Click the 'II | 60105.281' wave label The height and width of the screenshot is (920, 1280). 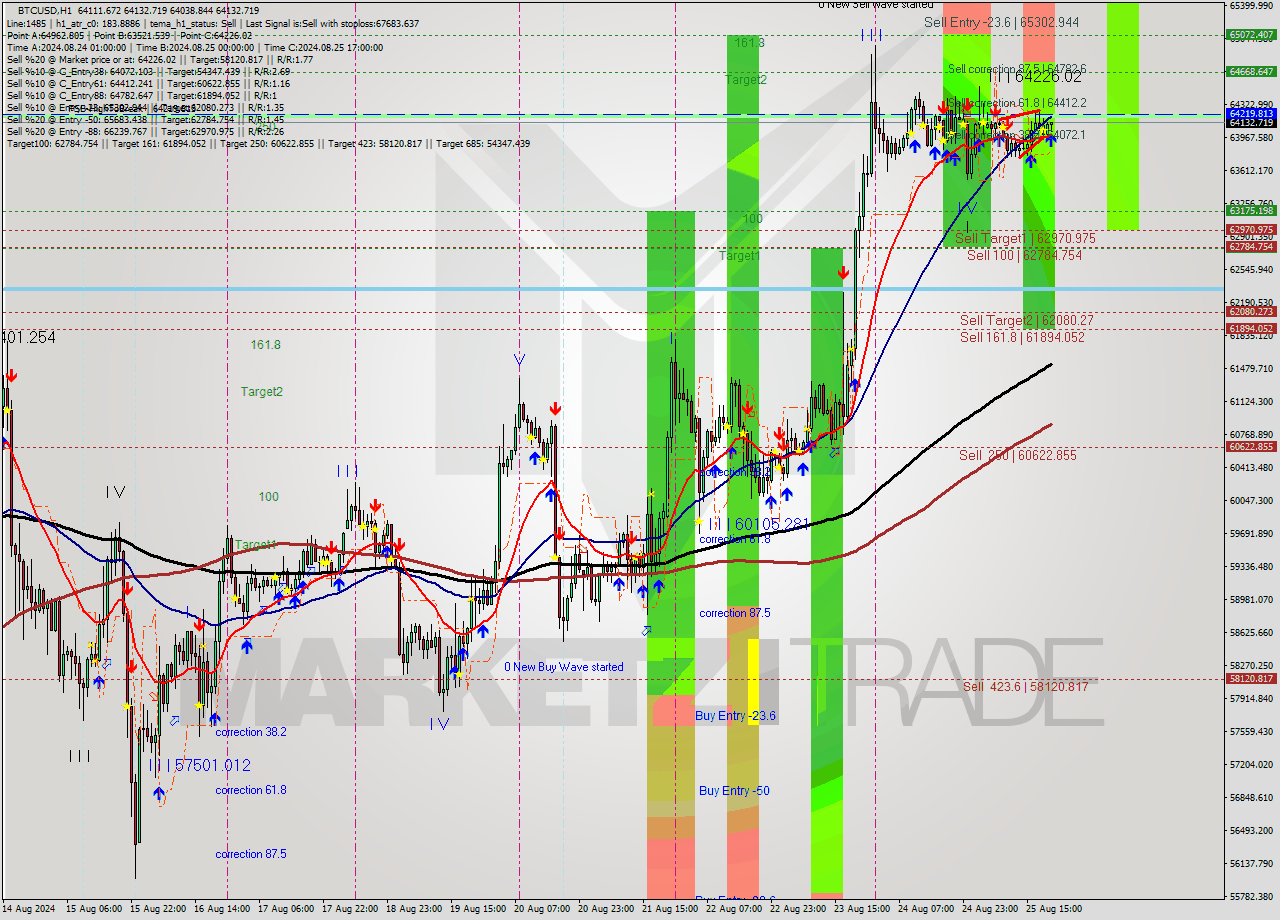pyautogui.click(x=758, y=524)
